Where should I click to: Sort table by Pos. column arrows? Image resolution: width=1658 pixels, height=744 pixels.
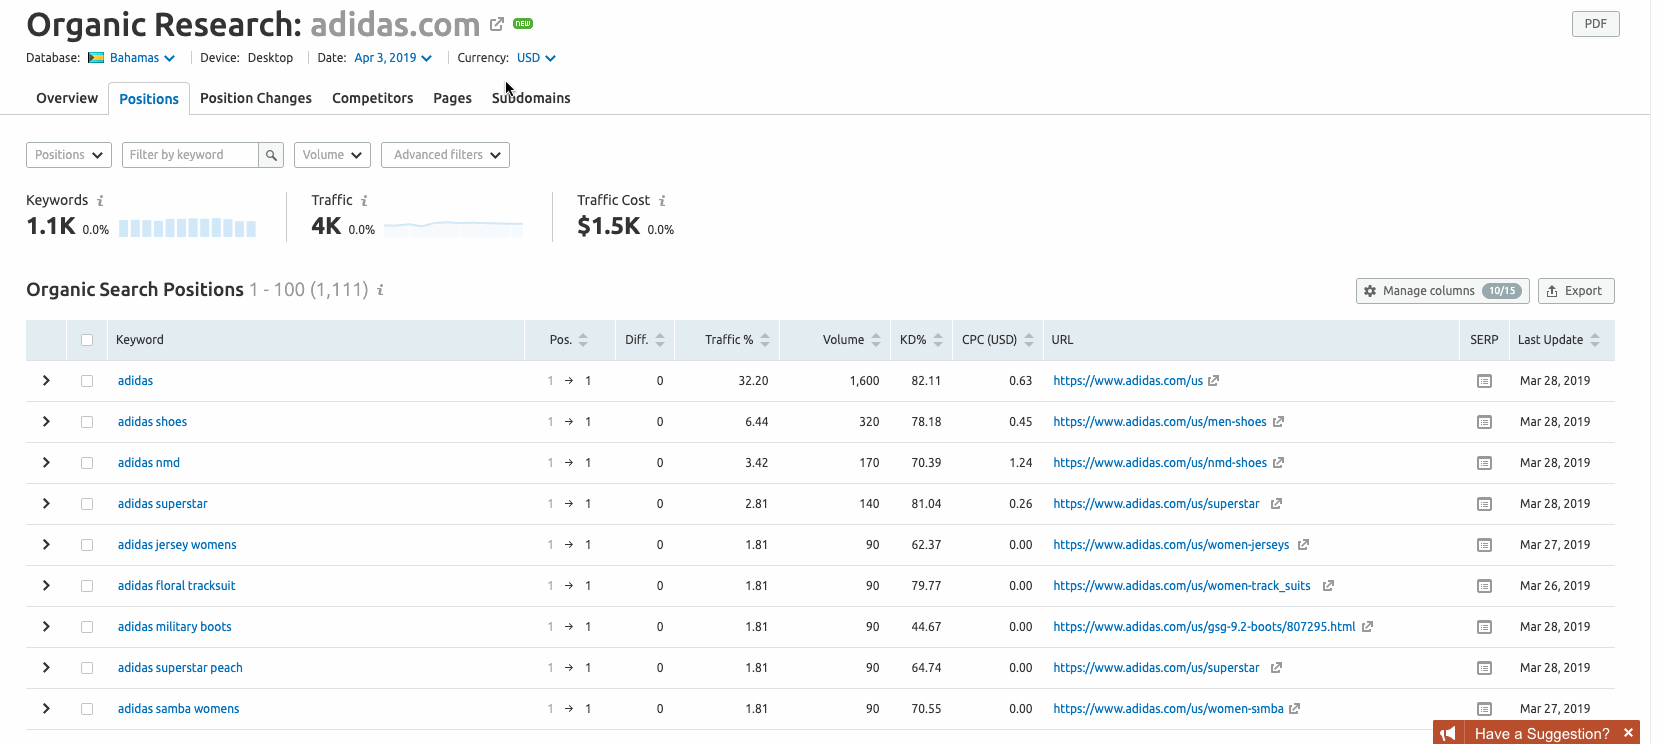point(583,340)
